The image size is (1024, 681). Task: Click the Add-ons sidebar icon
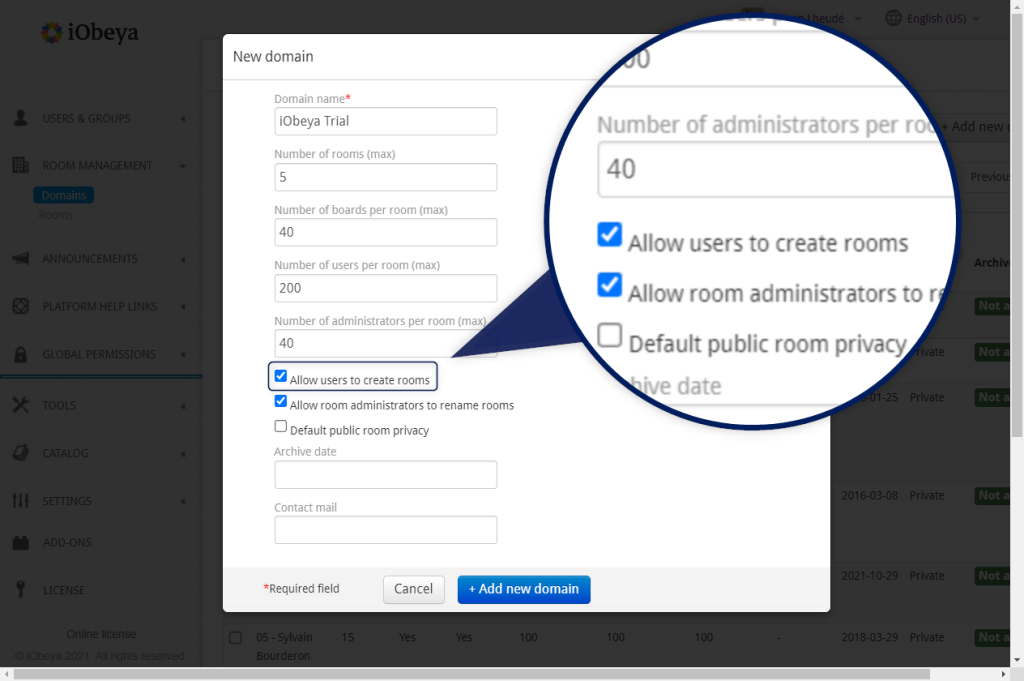(22, 542)
